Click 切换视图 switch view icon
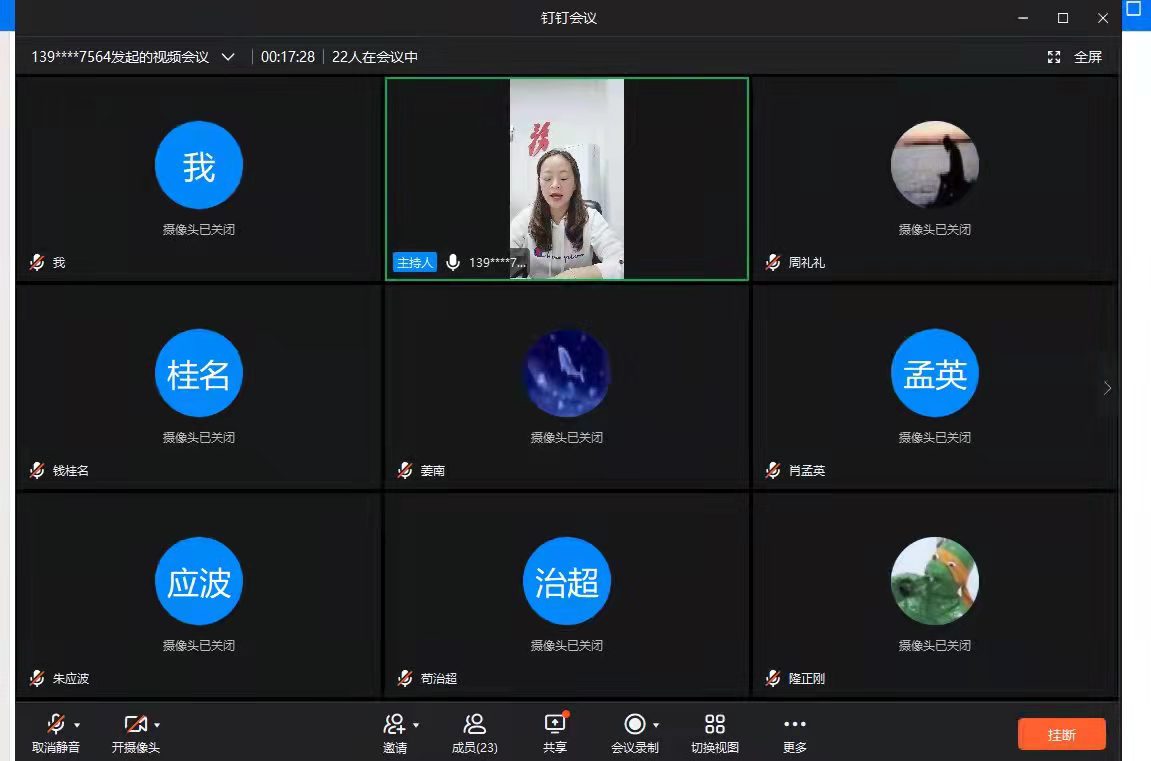The height and width of the screenshot is (761, 1151). [714, 724]
